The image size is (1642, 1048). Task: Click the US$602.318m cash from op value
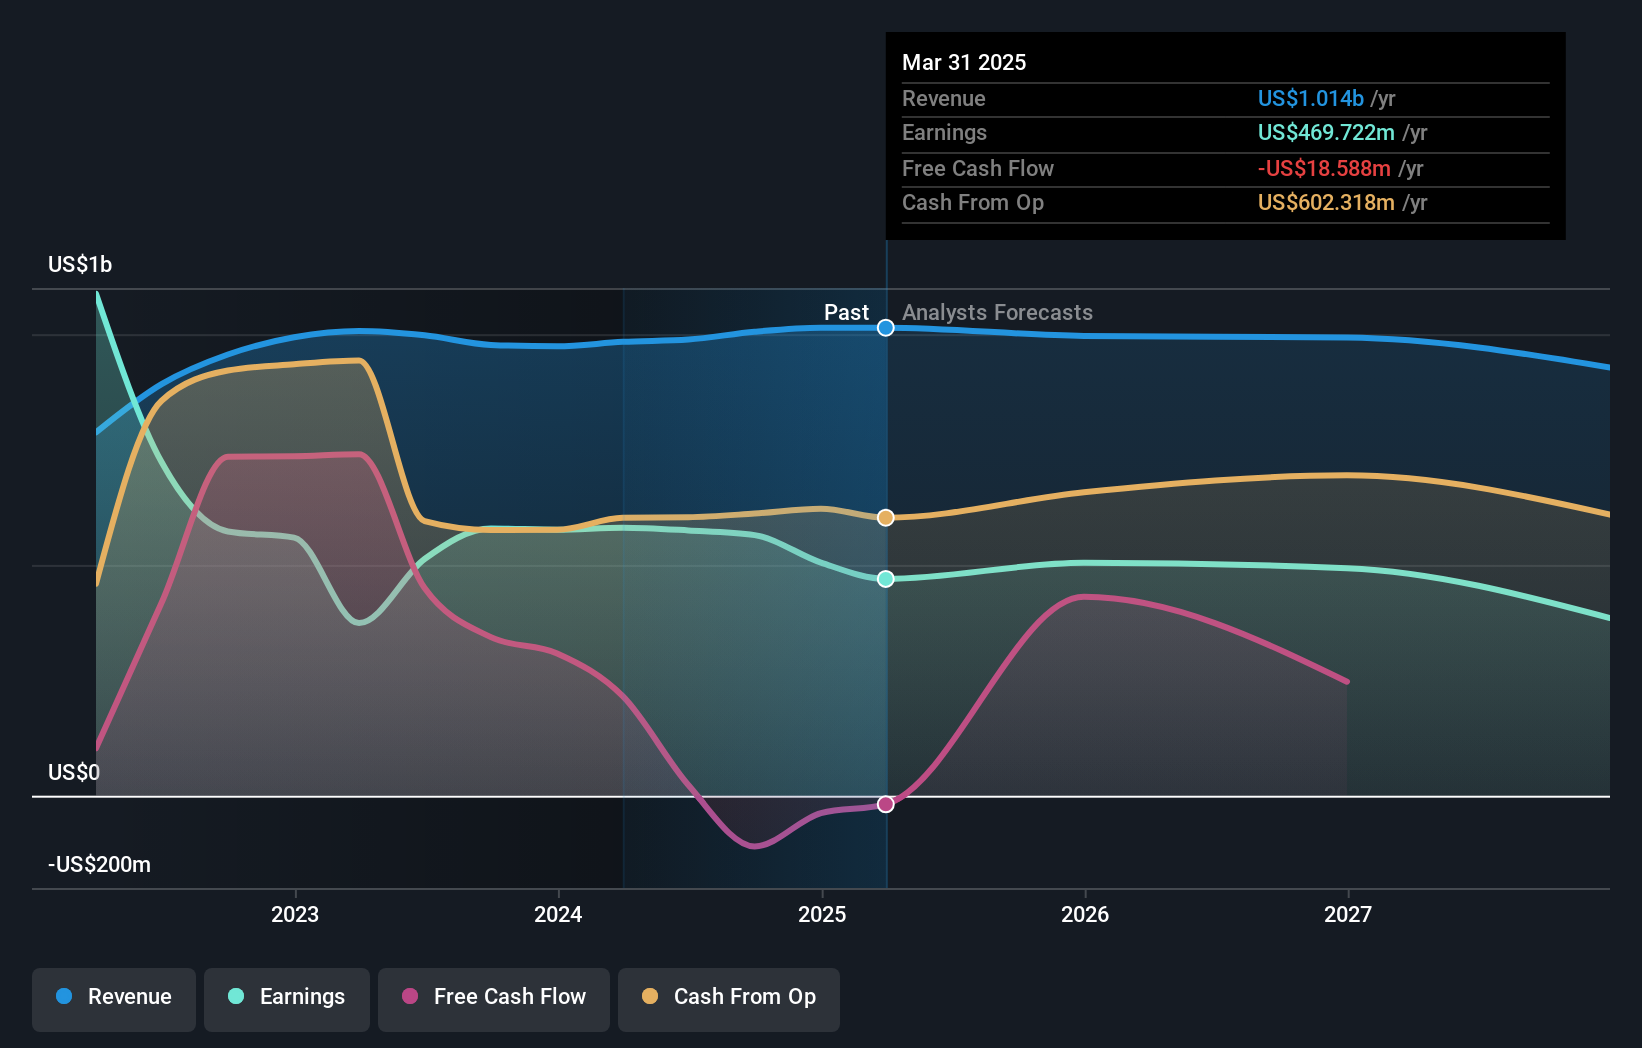coord(1326,202)
